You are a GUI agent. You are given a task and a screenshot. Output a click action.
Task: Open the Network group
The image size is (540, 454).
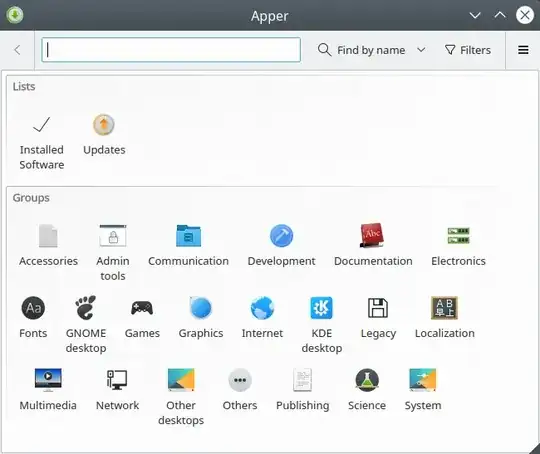click(117, 390)
